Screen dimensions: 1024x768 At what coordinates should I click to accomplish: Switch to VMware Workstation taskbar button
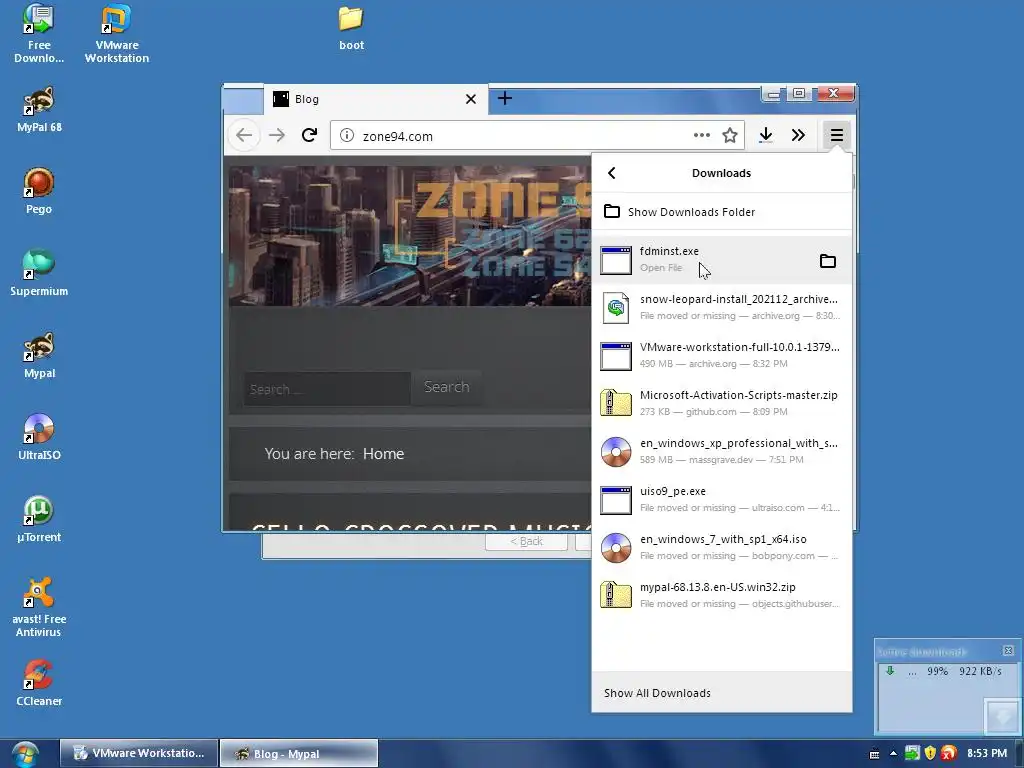point(138,753)
